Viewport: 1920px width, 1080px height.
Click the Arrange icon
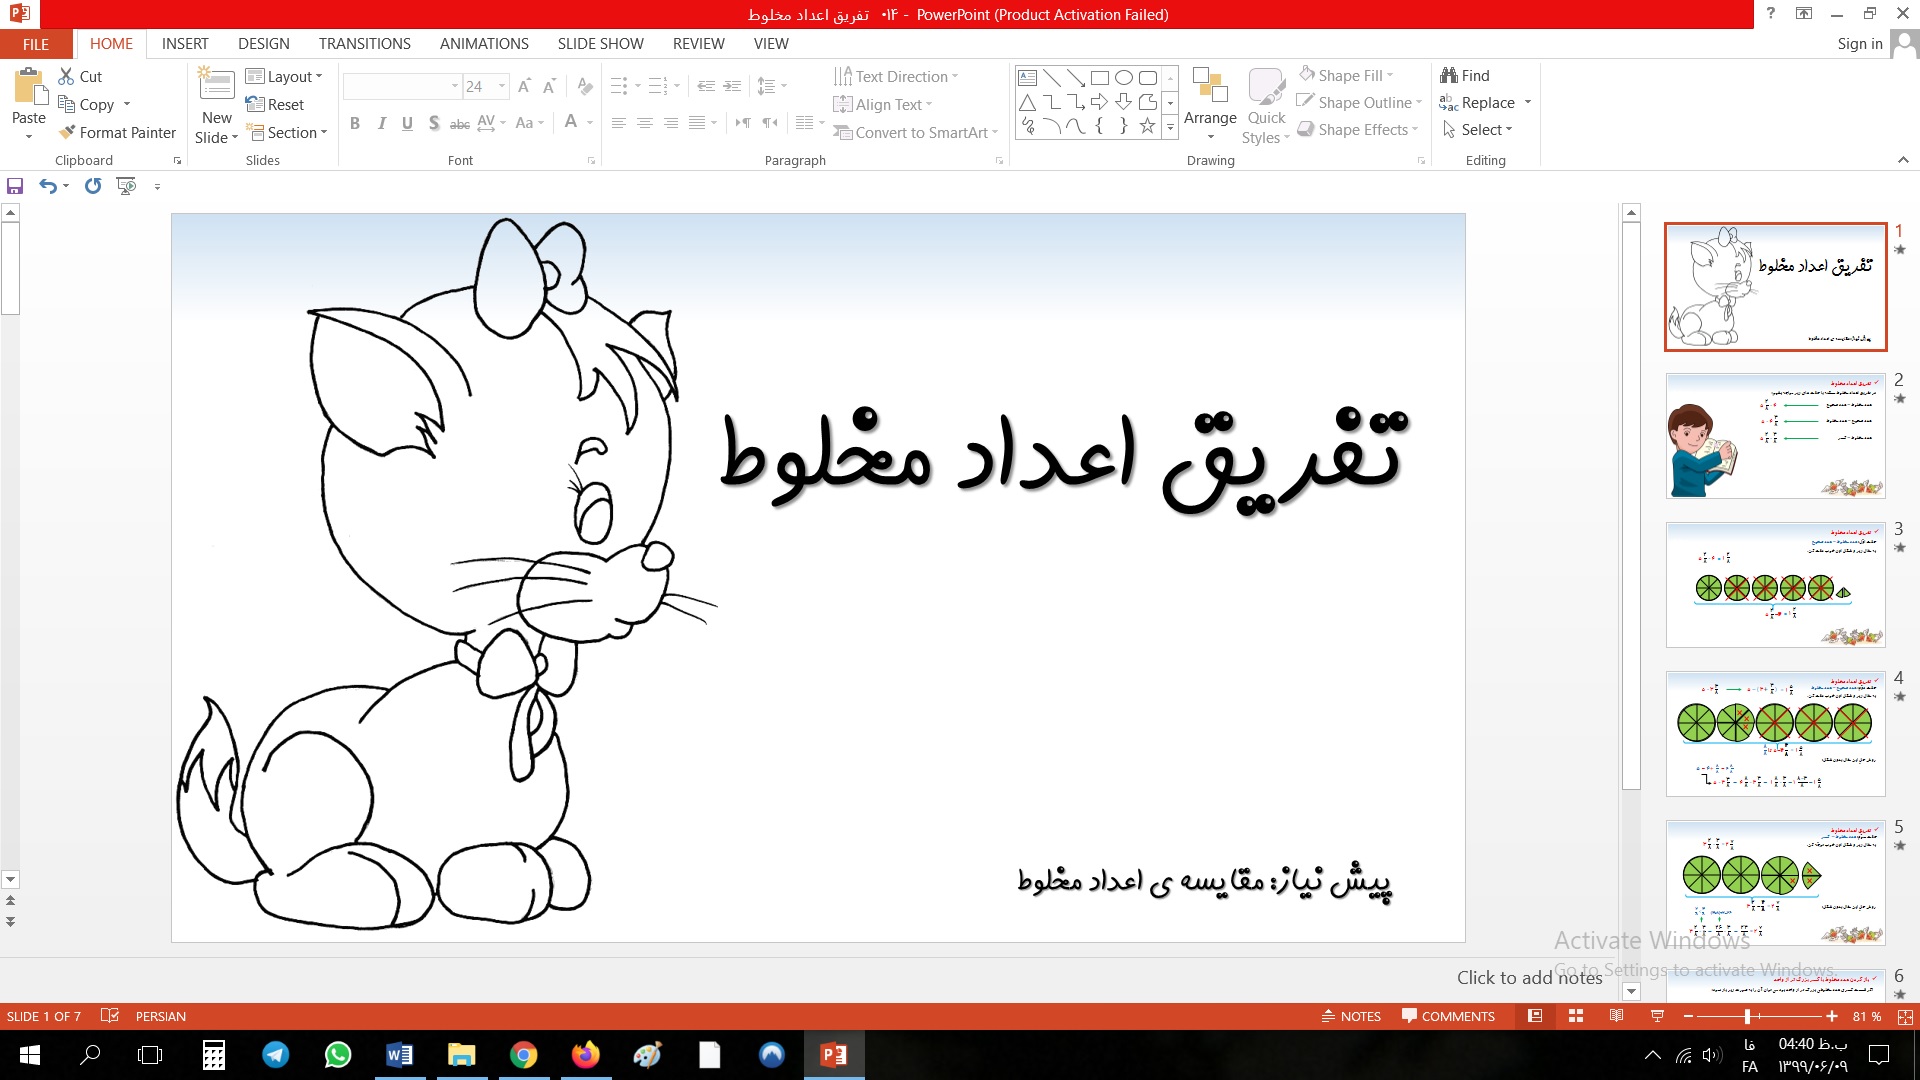click(1210, 88)
